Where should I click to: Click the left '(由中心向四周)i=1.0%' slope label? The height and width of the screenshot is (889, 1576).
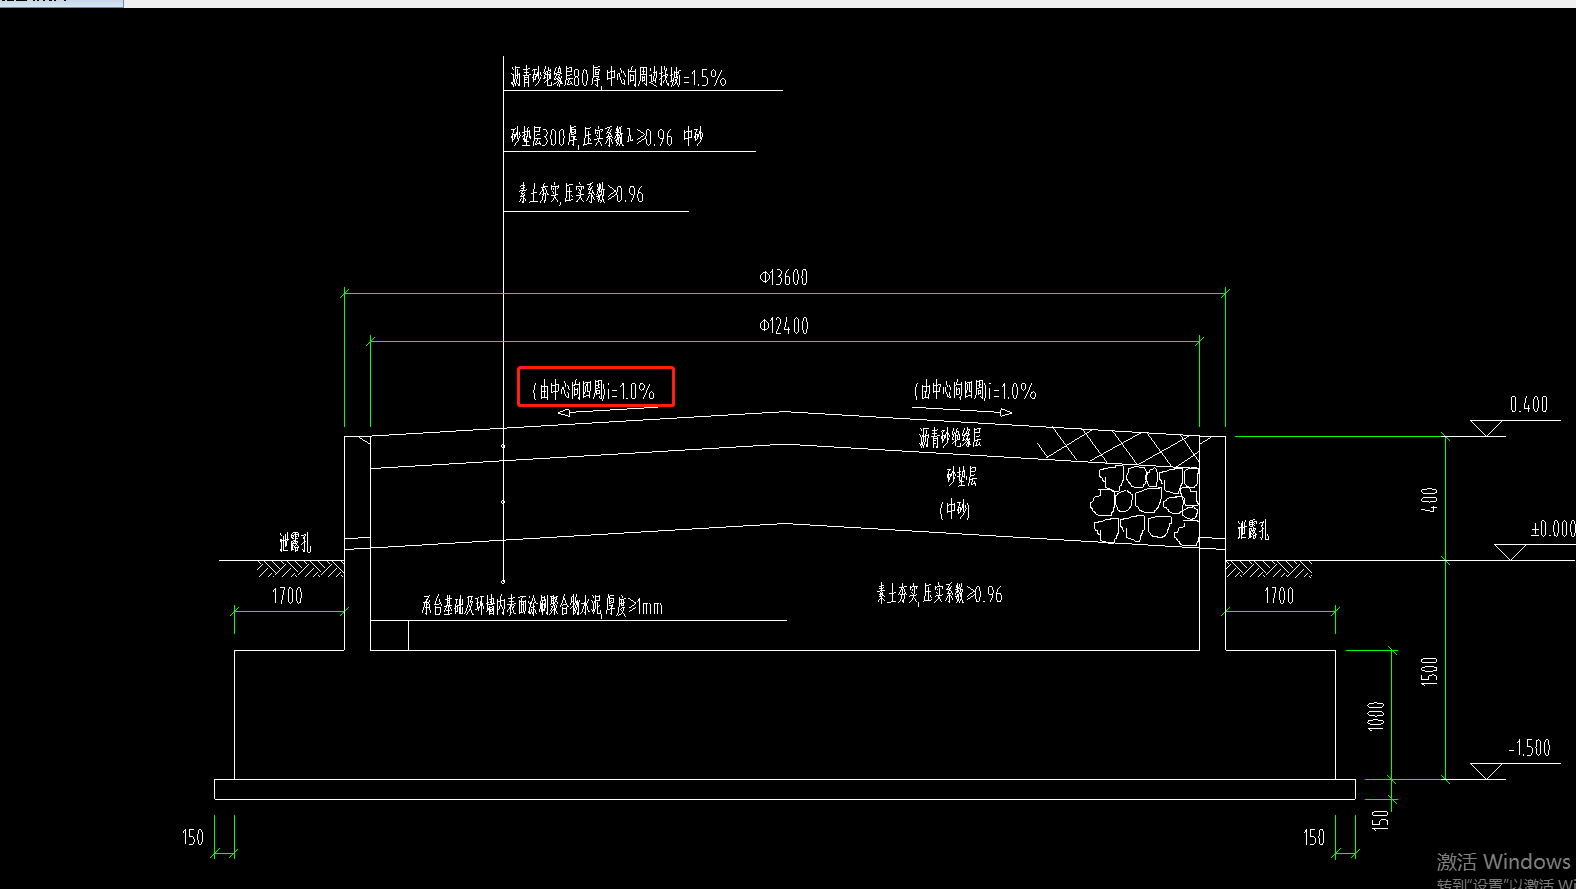click(593, 390)
